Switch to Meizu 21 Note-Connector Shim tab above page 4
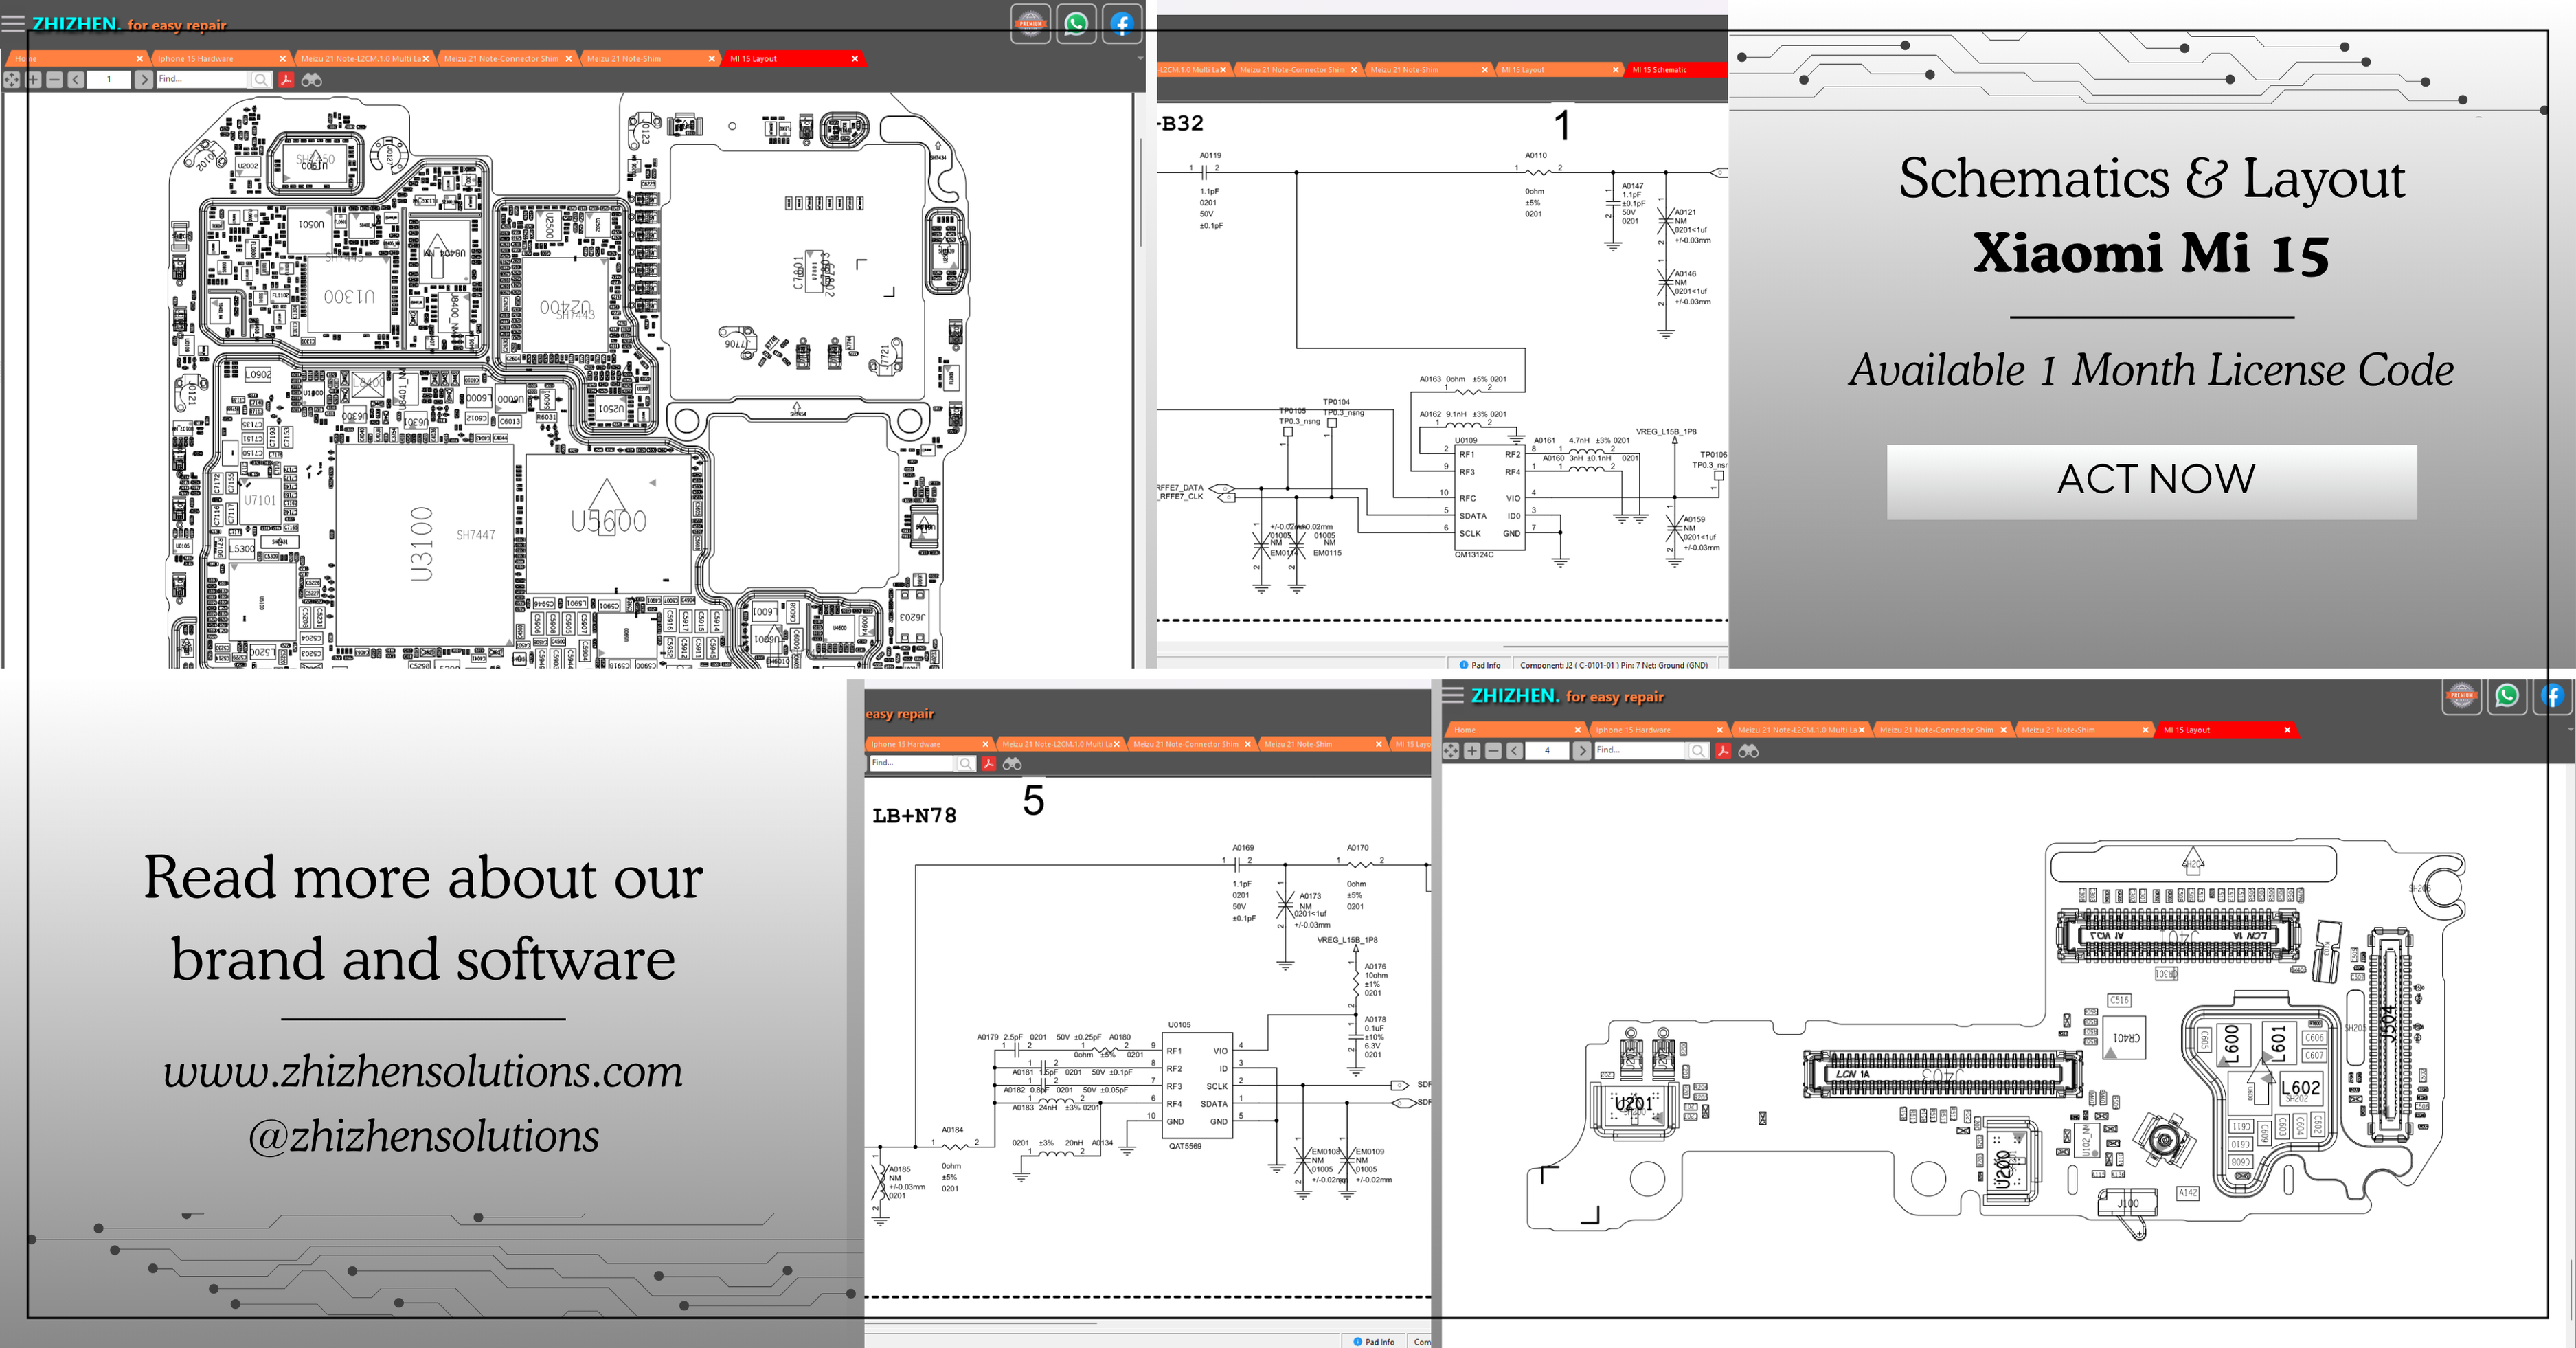Image resolution: width=2576 pixels, height=1348 pixels. [1936, 730]
